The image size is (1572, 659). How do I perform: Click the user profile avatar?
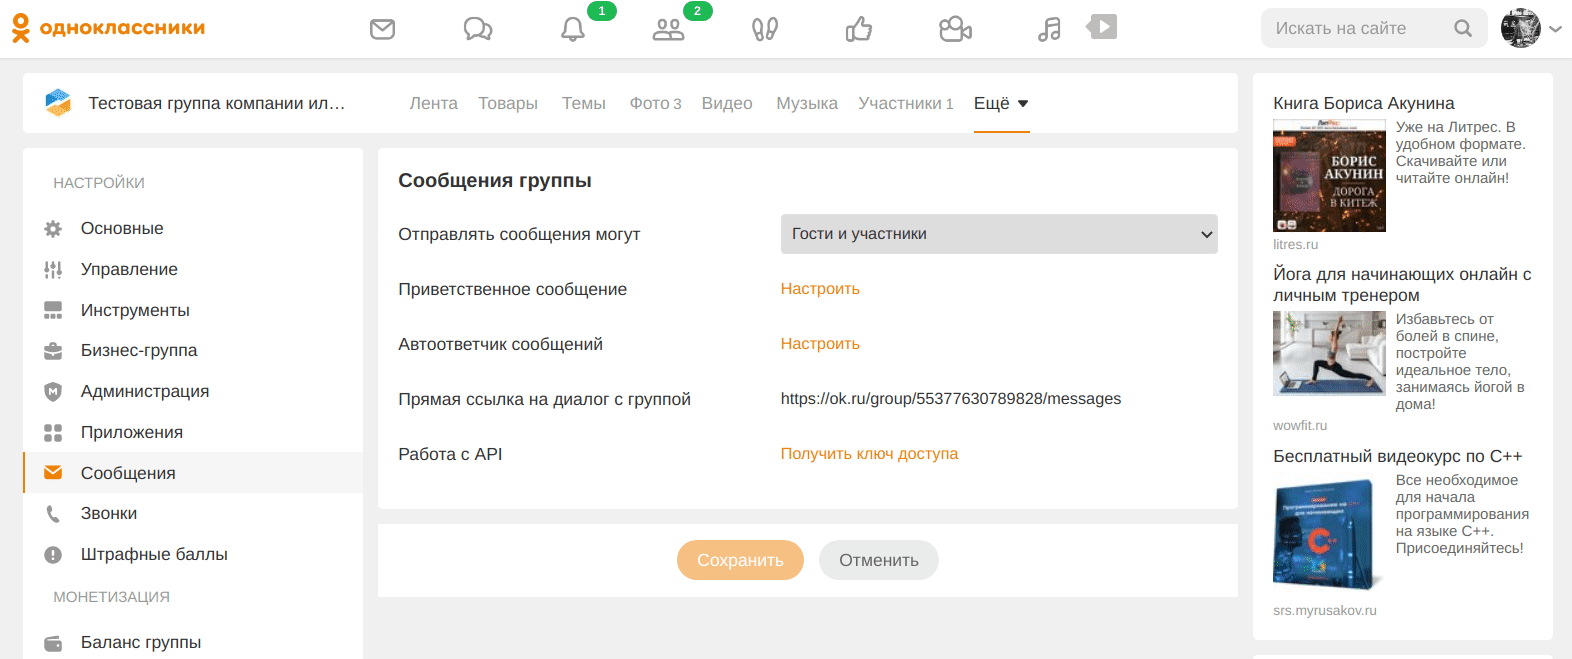tap(1521, 28)
